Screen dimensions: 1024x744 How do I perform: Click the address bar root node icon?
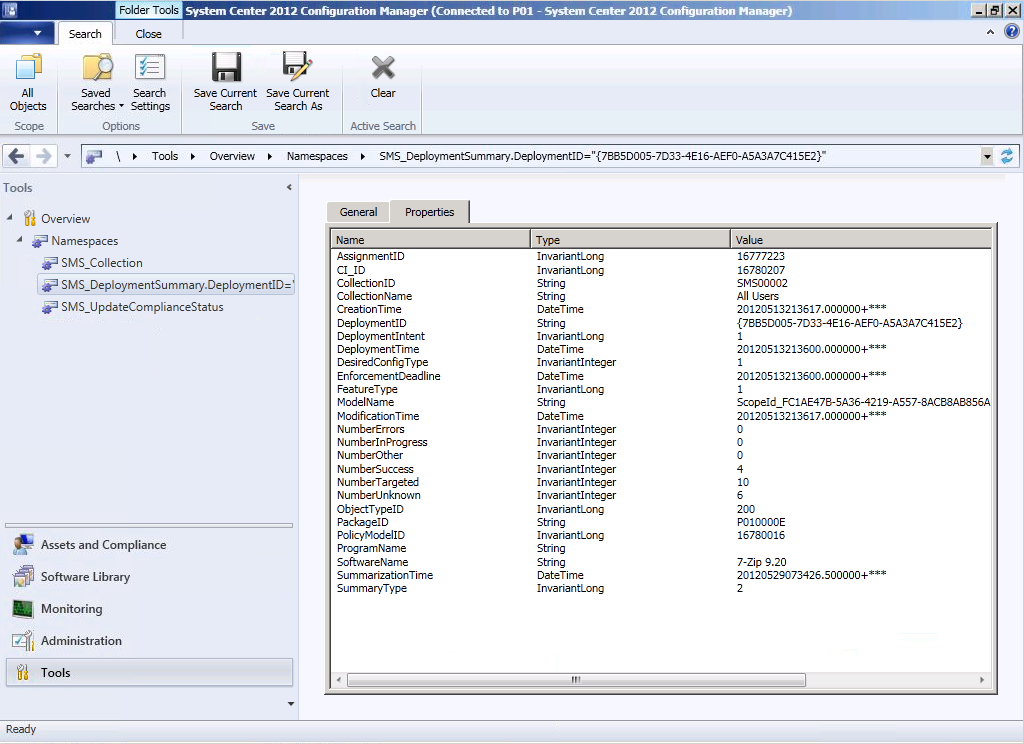coord(94,156)
